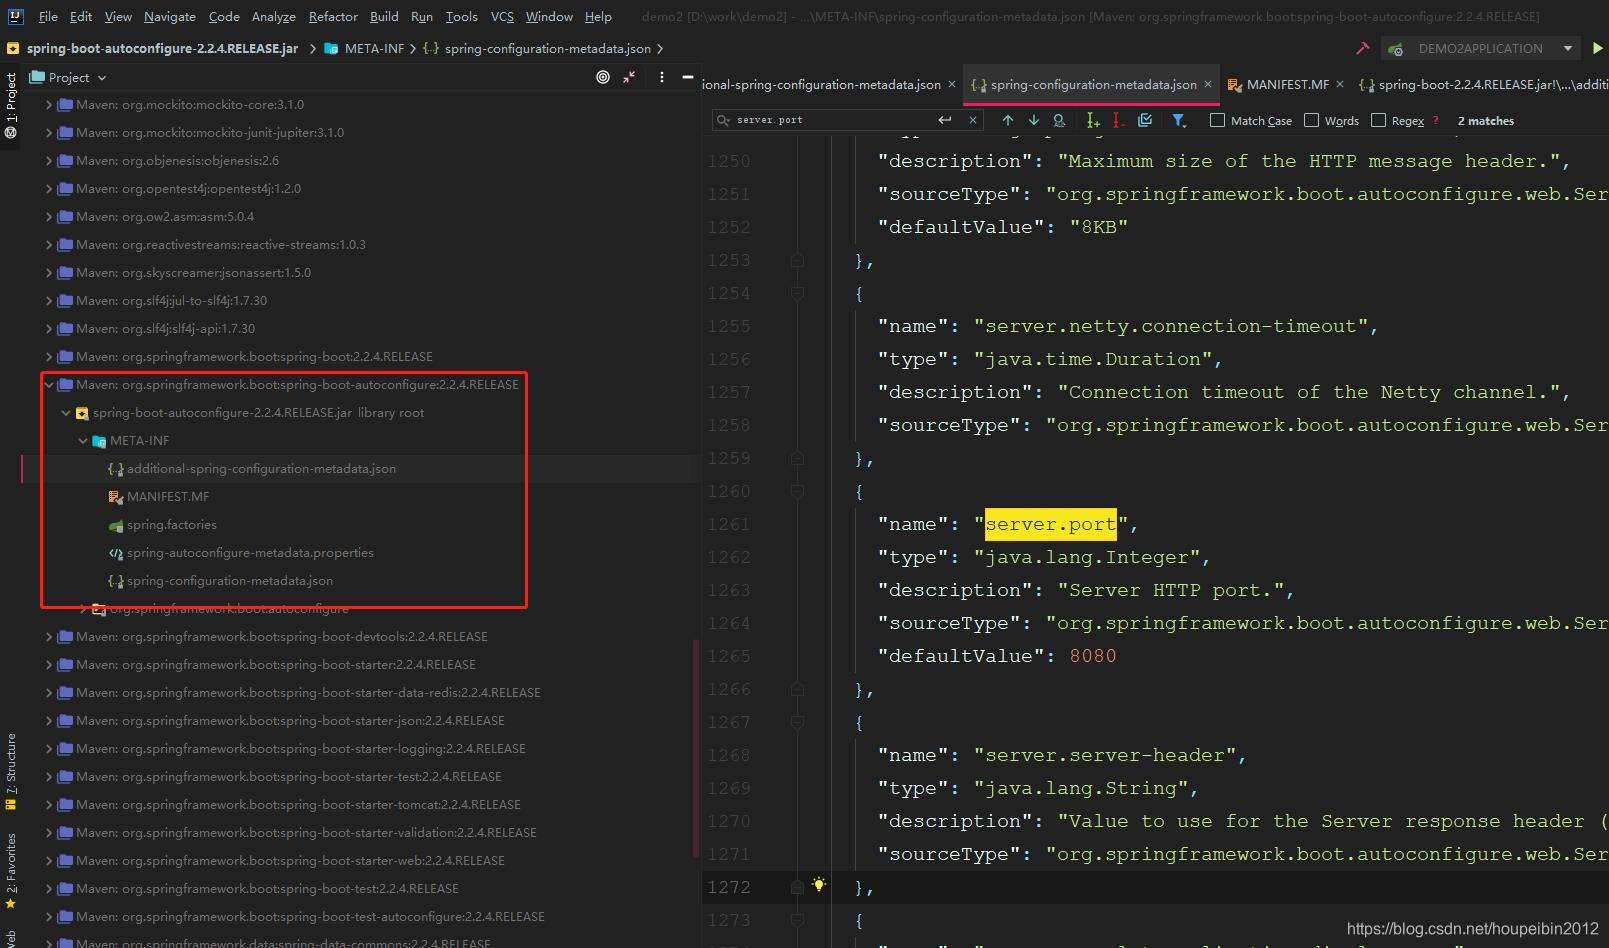Expand Maven: spring-boot-devtools:2.2.4.RELEASE
Image resolution: width=1609 pixels, height=948 pixels.
click(x=48, y=636)
